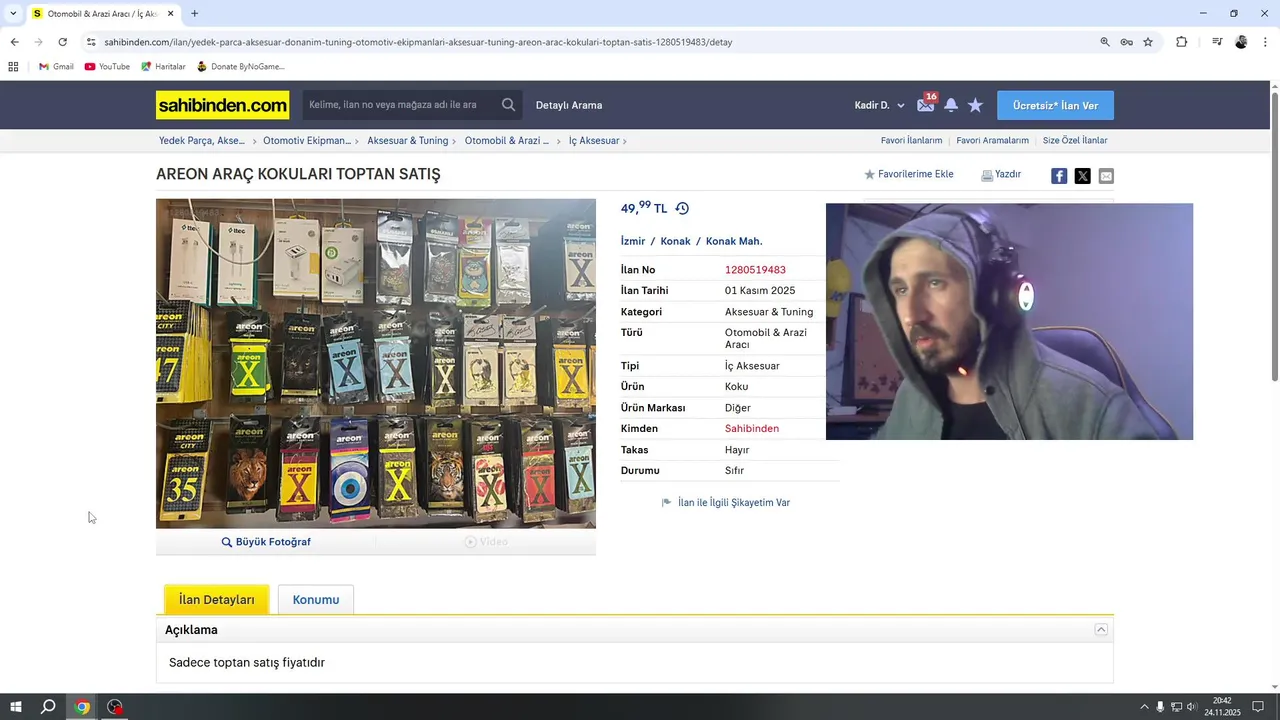Open a new browser tab
The height and width of the screenshot is (720, 1280).
click(194, 14)
